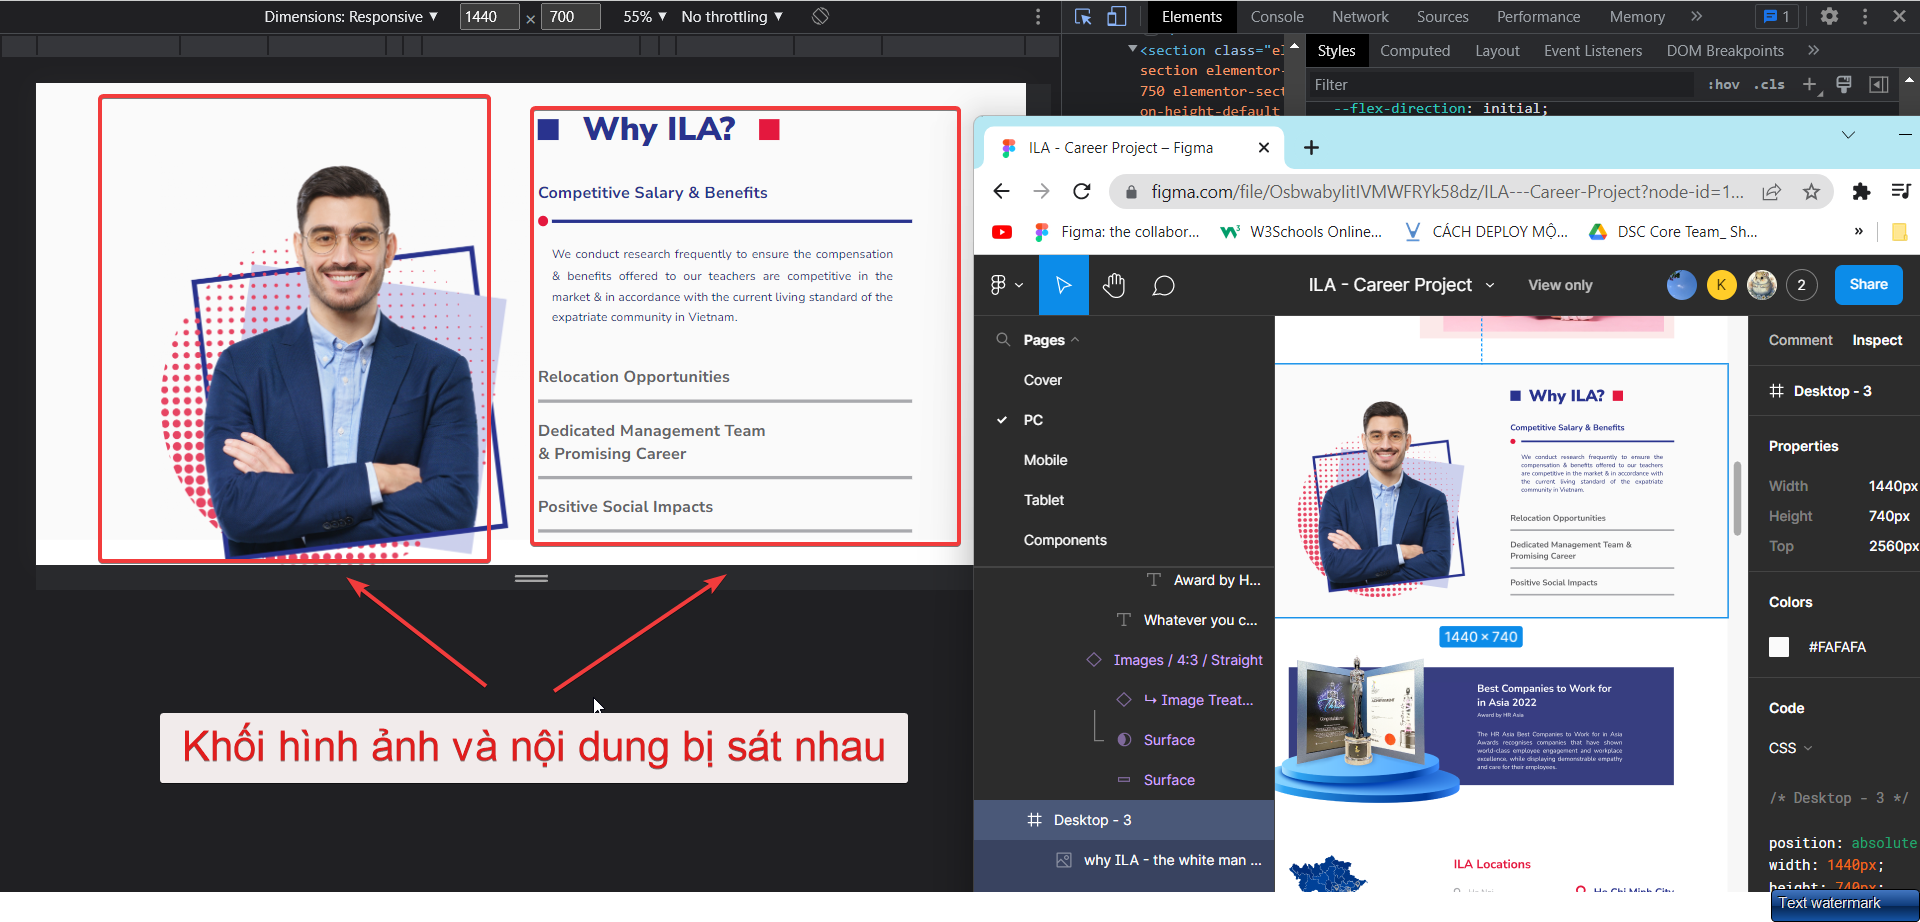
Task: Open DevTools issues counter badge
Action: [x=1776, y=16]
